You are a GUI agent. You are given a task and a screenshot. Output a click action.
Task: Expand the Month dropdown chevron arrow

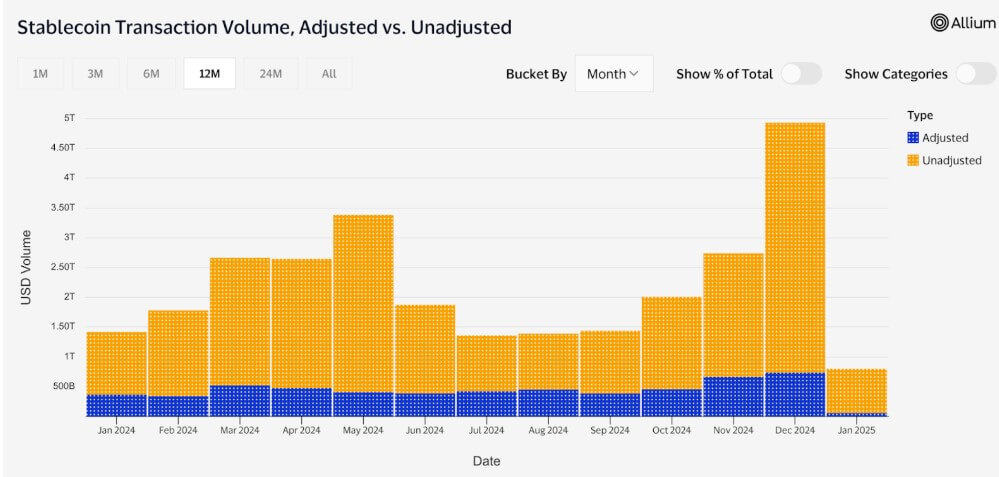click(x=634, y=74)
